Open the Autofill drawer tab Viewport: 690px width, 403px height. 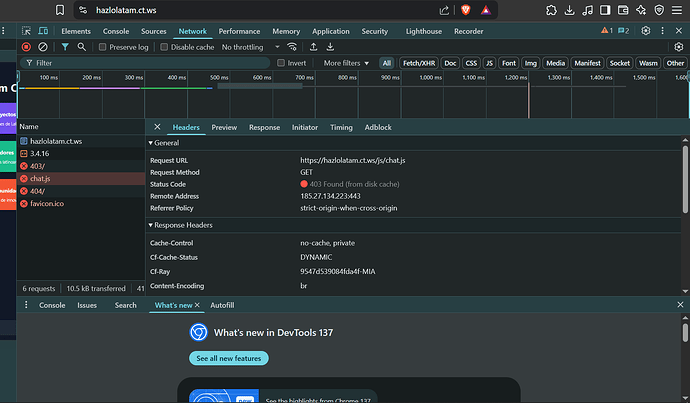click(222, 305)
